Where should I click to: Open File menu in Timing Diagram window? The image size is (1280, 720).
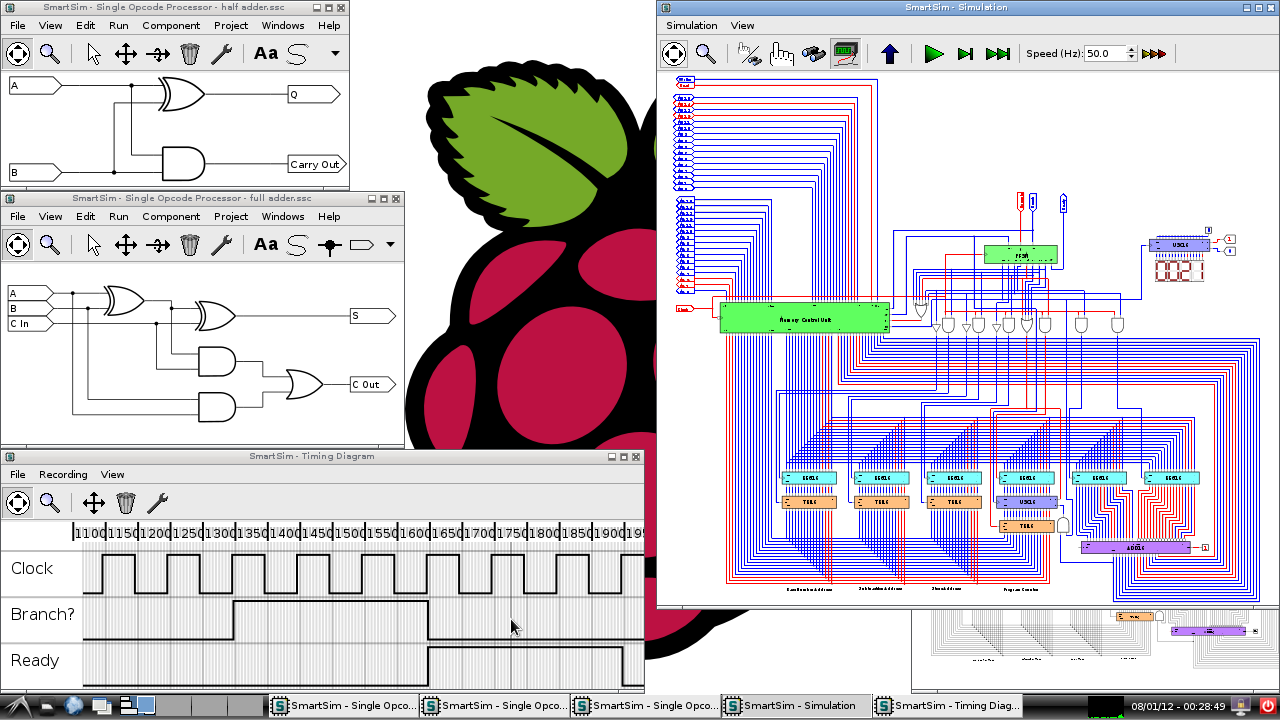[x=18, y=474]
